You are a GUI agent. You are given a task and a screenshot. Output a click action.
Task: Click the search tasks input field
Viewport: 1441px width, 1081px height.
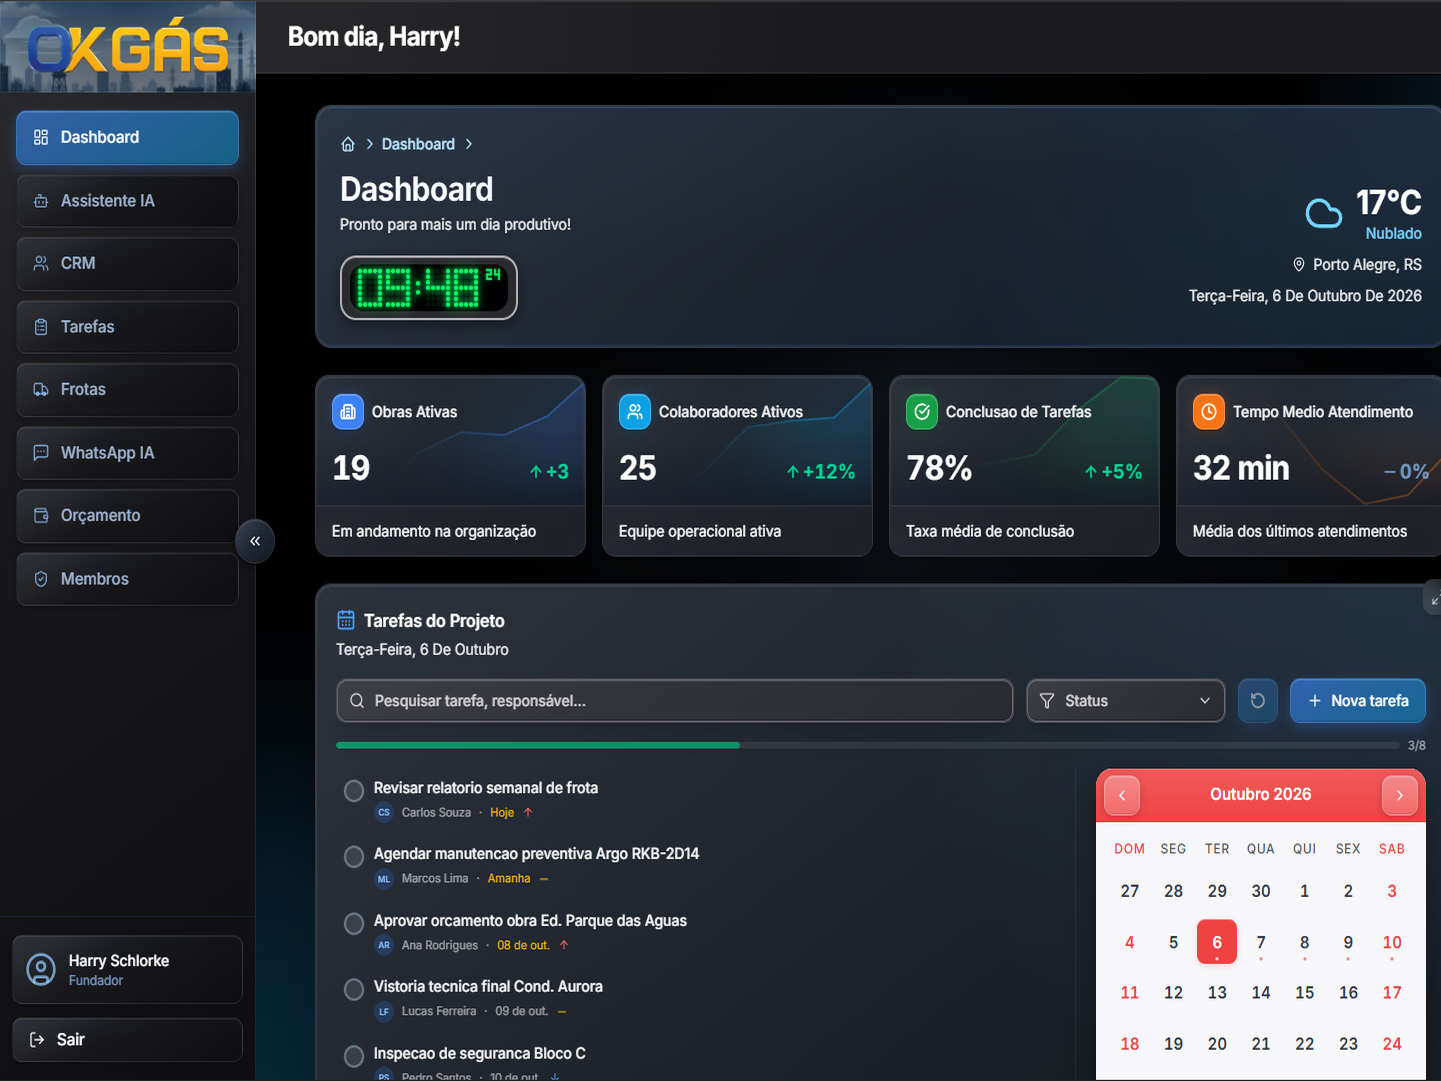[675, 701]
